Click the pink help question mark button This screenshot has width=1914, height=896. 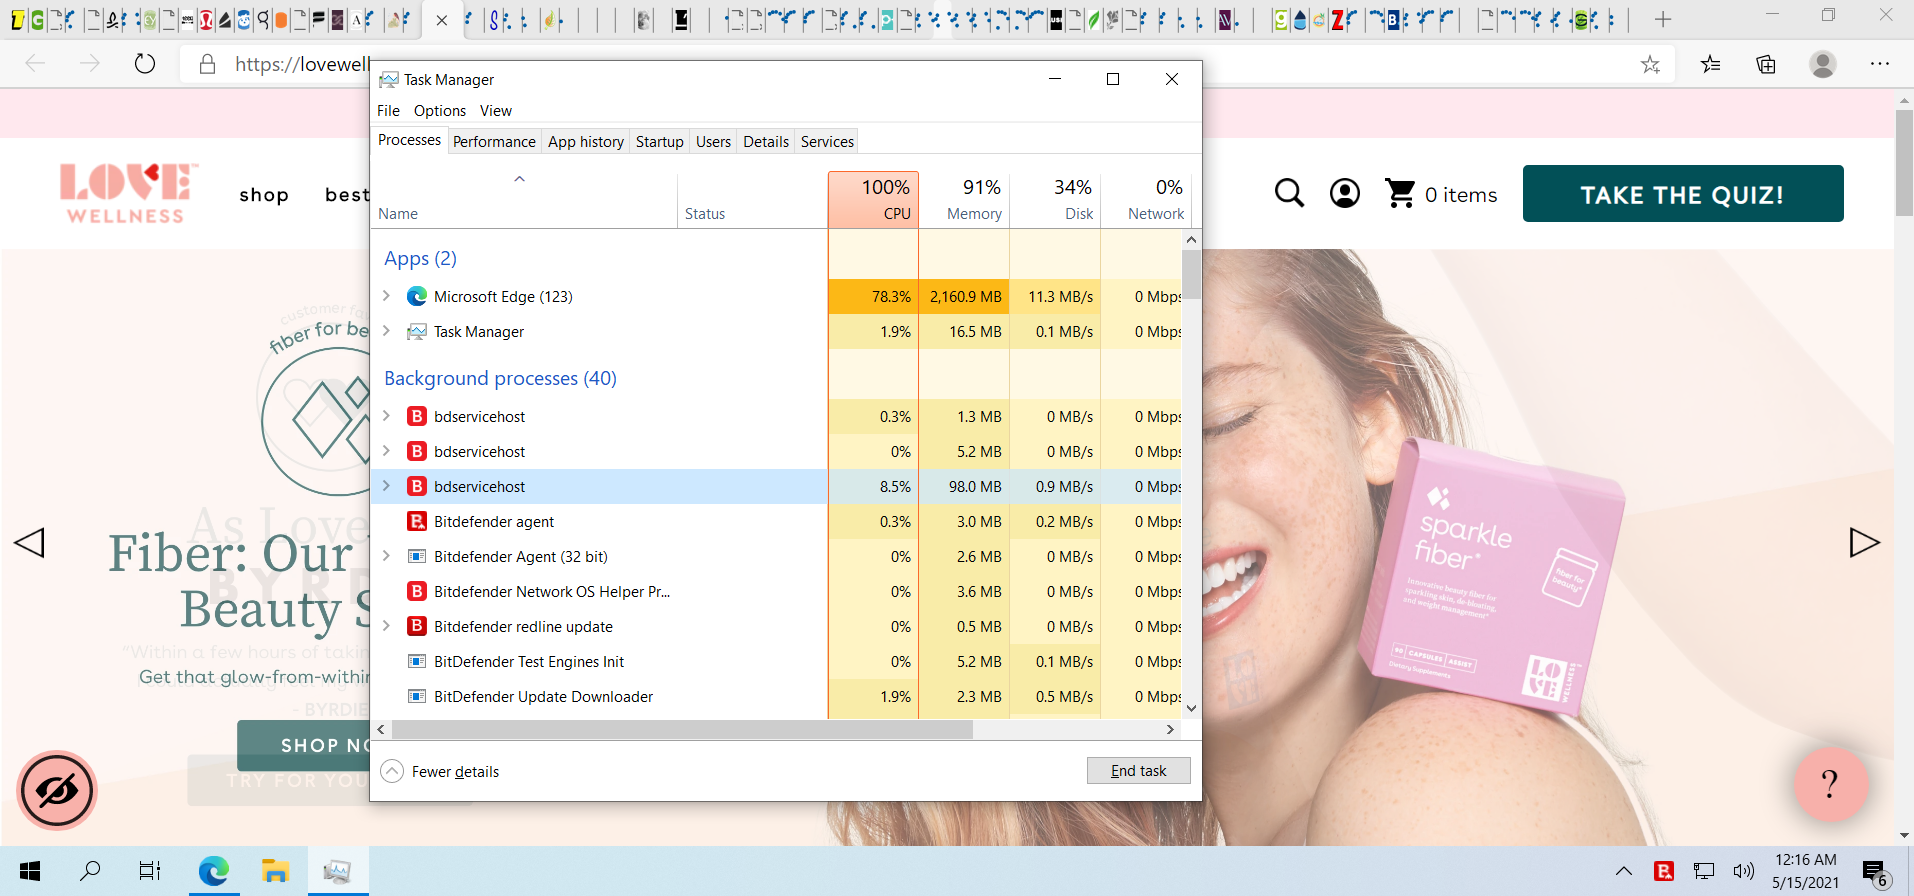[x=1830, y=784]
